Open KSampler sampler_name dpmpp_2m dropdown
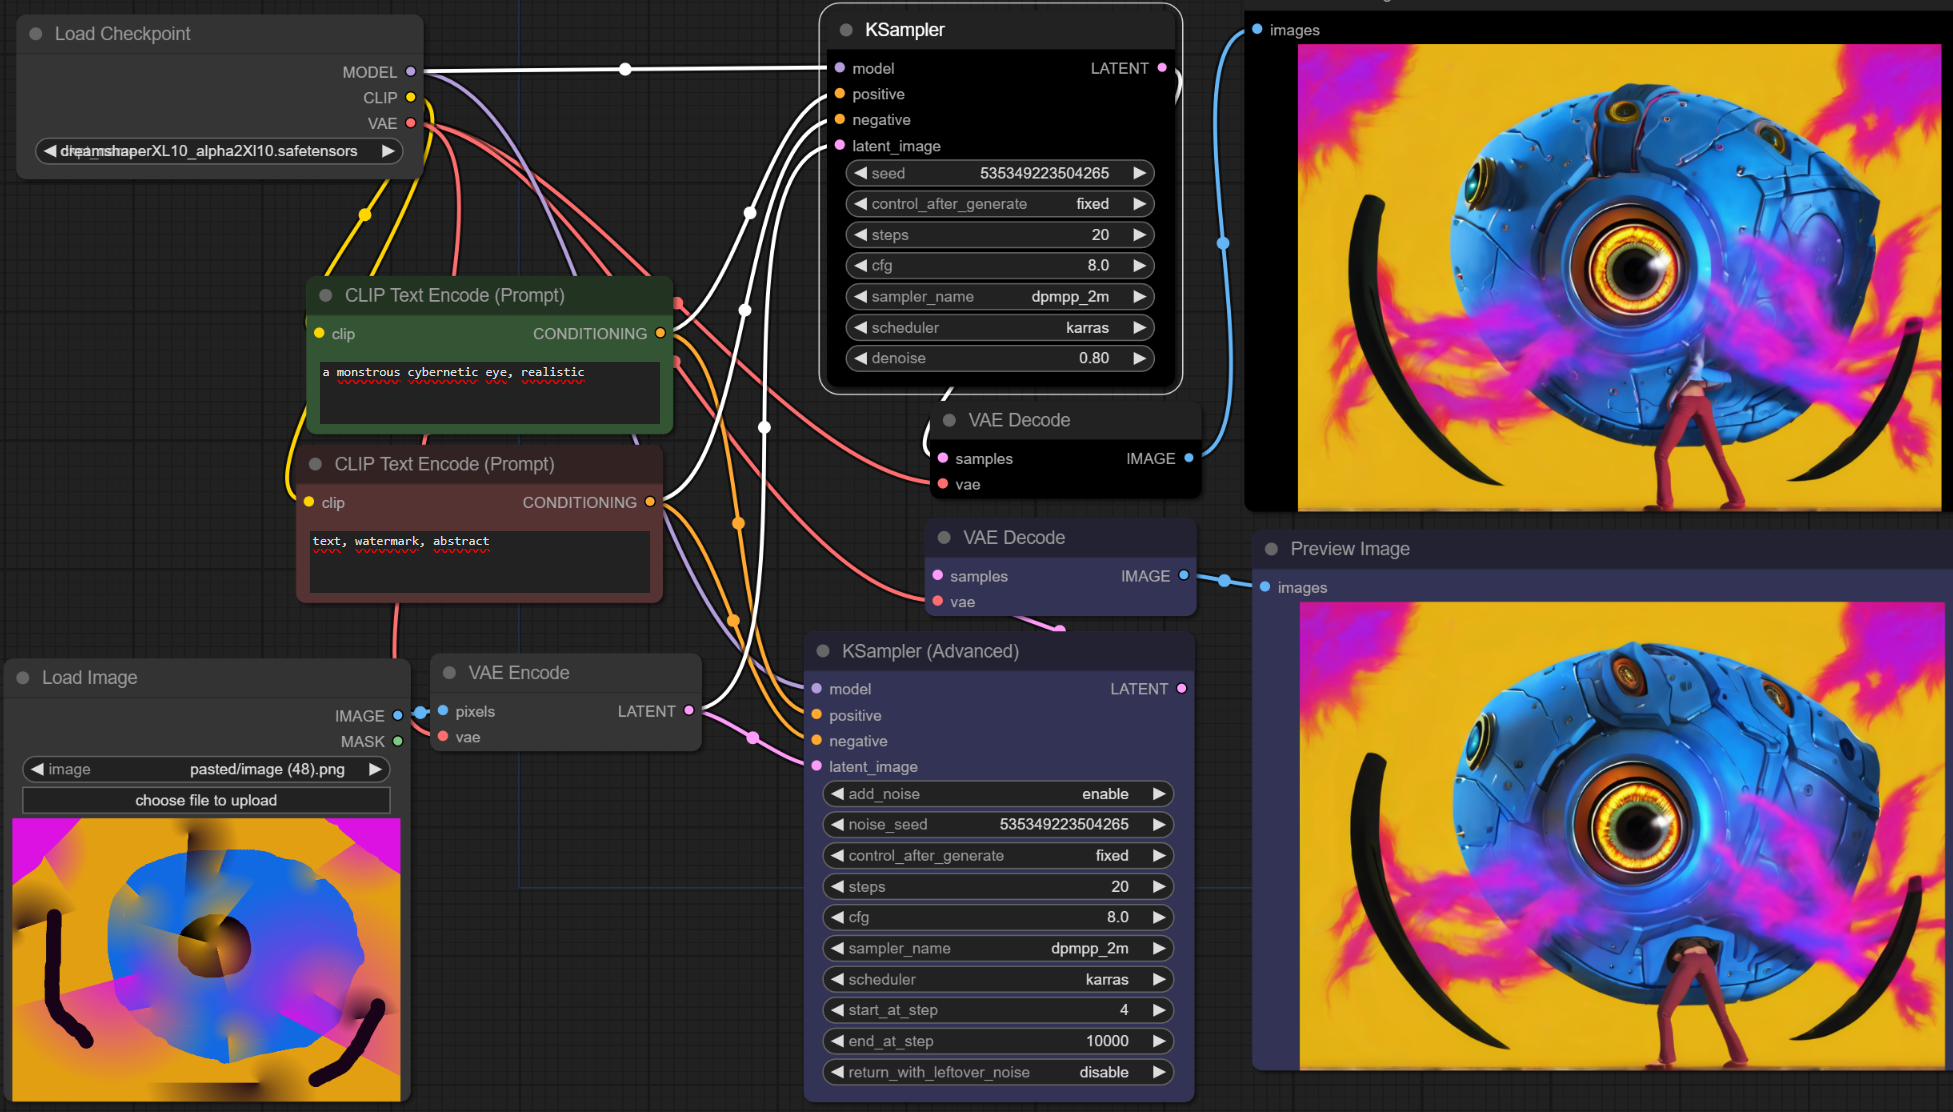This screenshot has width=1953, height=1112. pyautogui.click(x=999, y=297)
